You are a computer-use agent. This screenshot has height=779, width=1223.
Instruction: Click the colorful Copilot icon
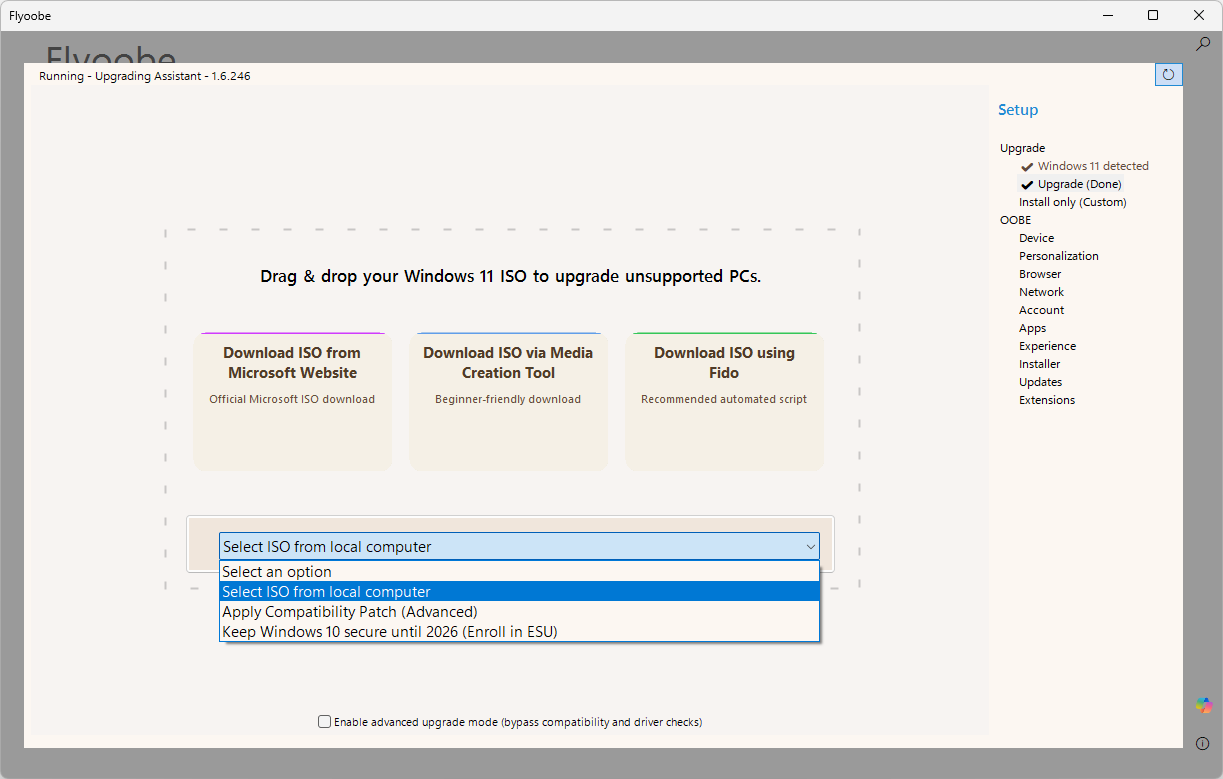(x=1204, y=705)
